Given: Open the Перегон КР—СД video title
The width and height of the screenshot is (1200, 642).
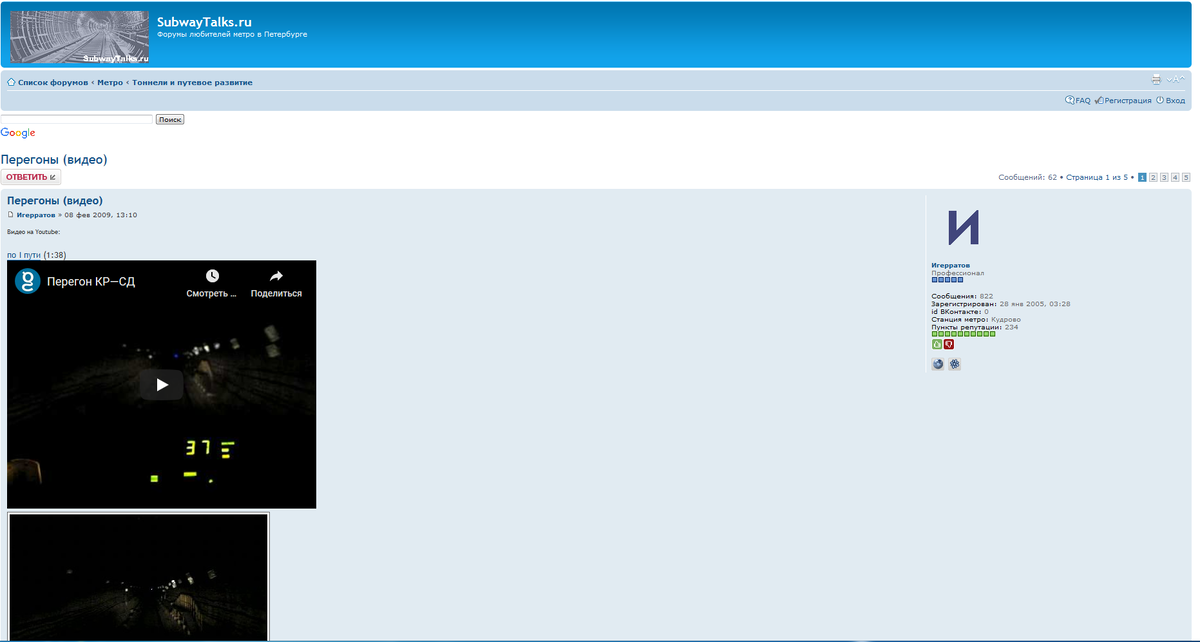Looking at the screenshot, I should pyautogui.click(x=91, y=282).
